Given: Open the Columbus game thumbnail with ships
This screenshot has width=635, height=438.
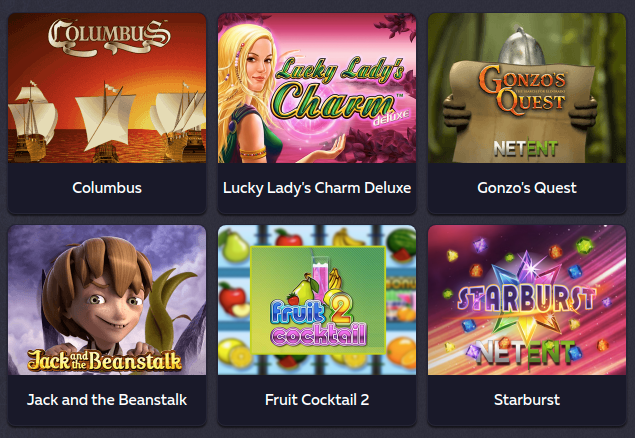Looking at the screenshot, I should pyautogui.click(x=107, y=88).
